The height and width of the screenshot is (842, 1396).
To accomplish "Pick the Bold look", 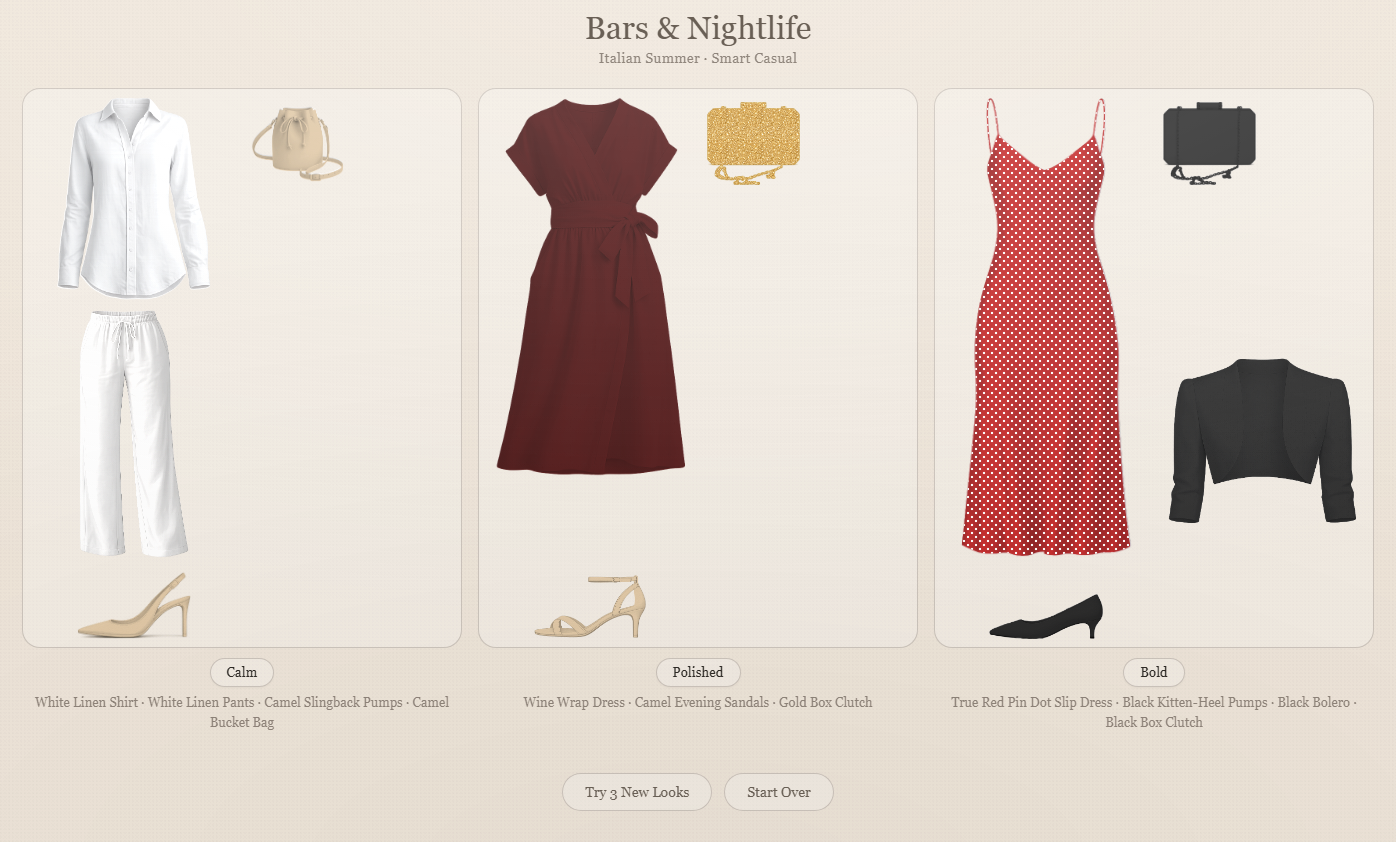I will pyautogui.click(x=1154, y=673).
